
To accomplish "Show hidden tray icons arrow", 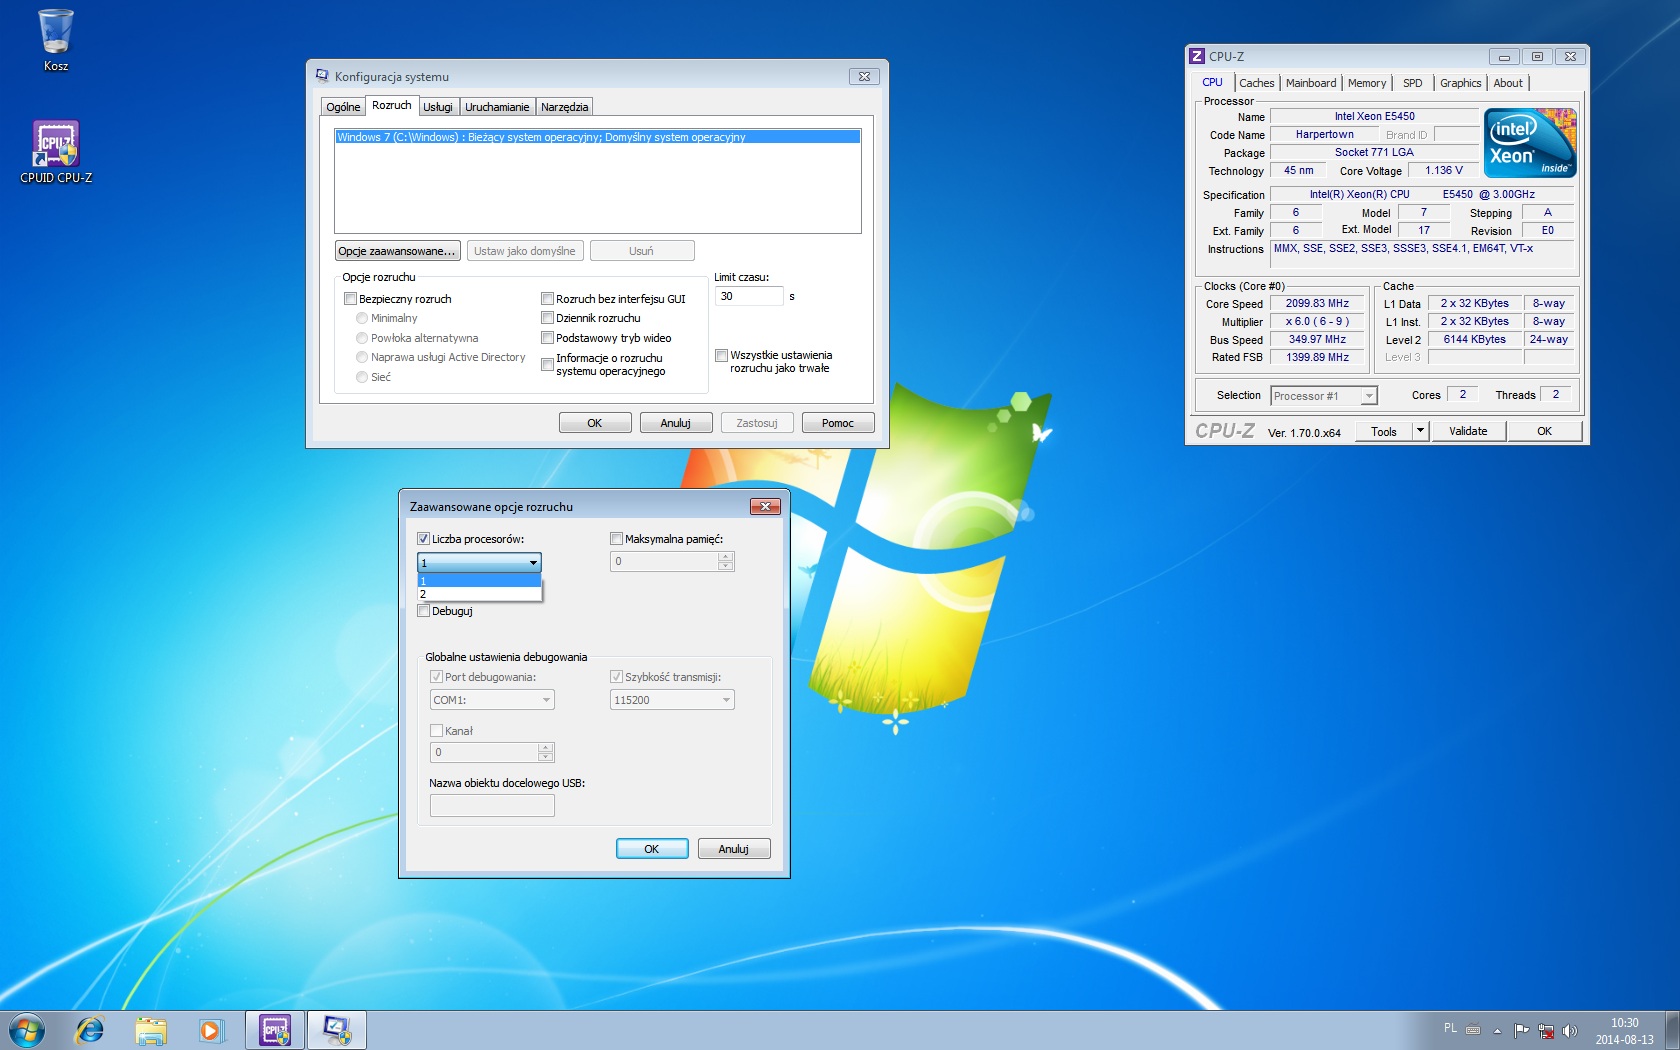I will click(x=1497, y=1030).
